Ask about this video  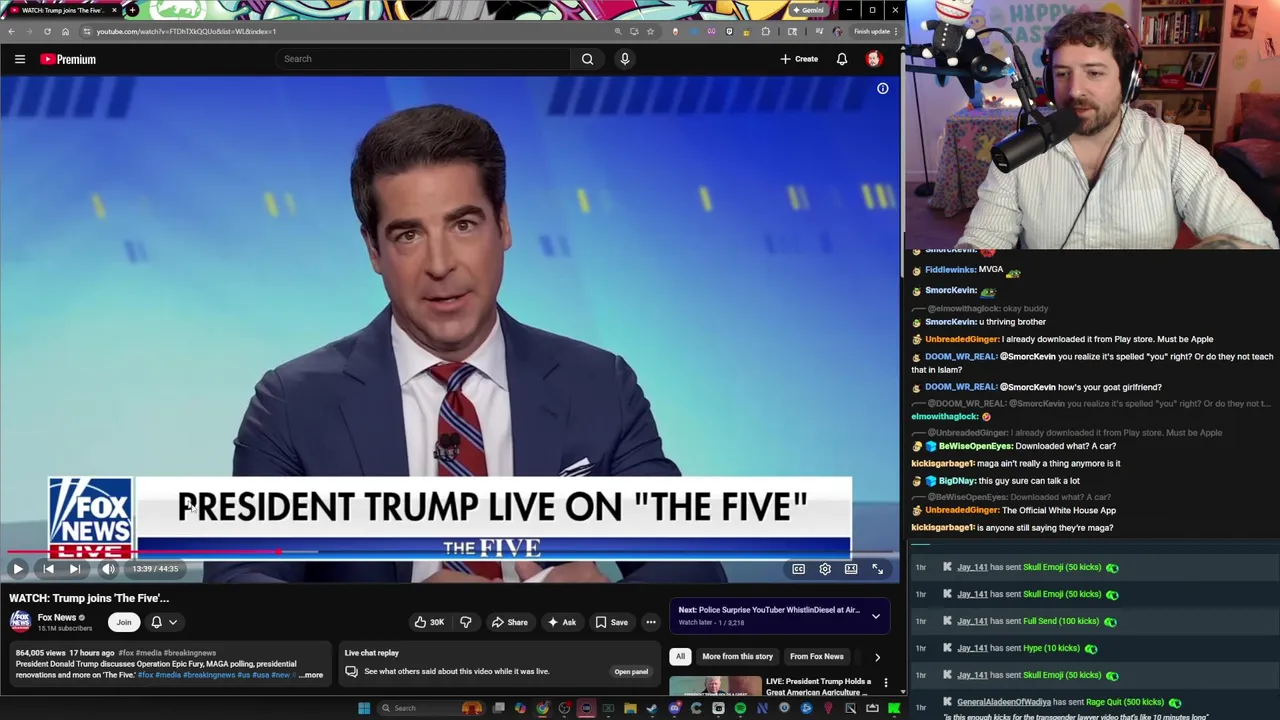[x=561, y=622]
